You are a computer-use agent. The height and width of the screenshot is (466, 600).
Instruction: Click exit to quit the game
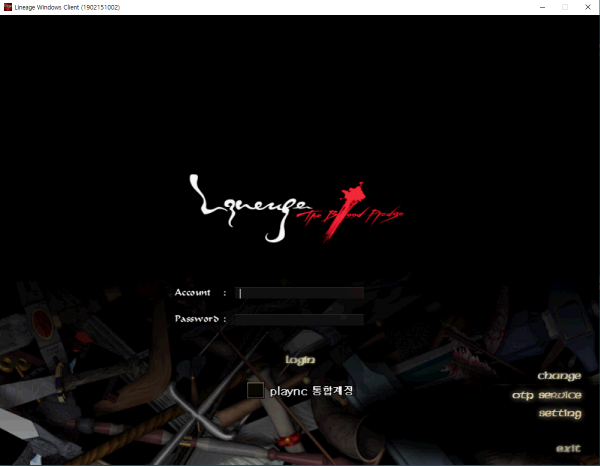[568, 448]
